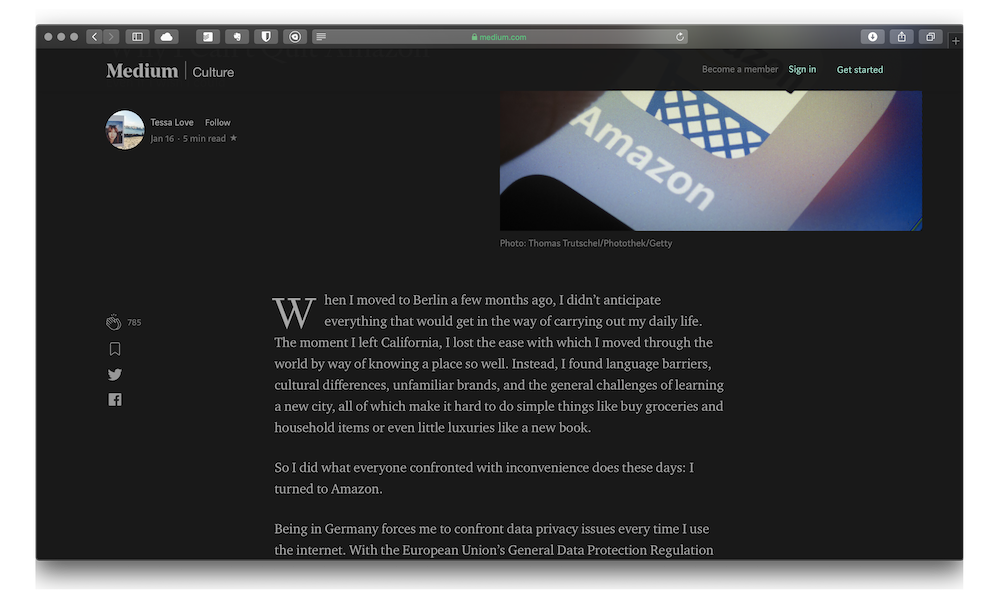
Task: Open author name Tessa Love
Action: (172, 122)
